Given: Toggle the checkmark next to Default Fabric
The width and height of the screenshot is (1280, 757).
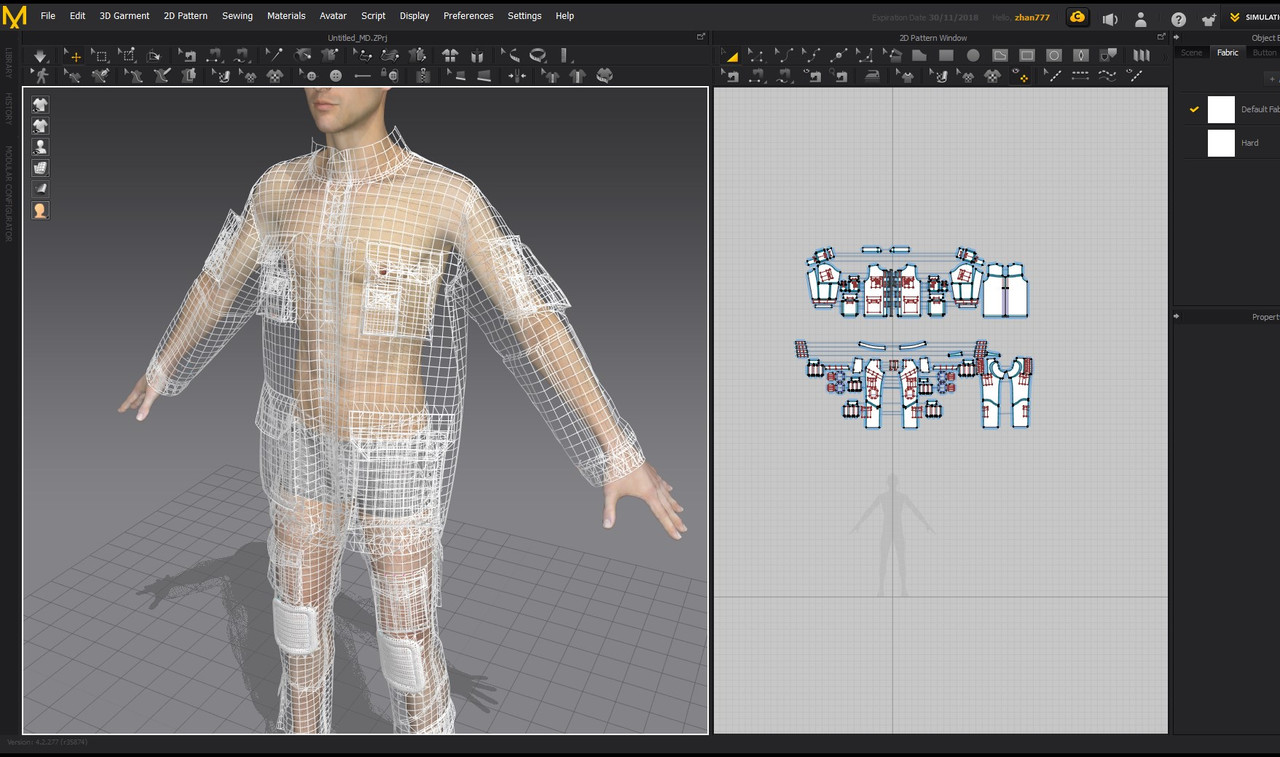Looking at the screenshot, I should [1195, 110].
